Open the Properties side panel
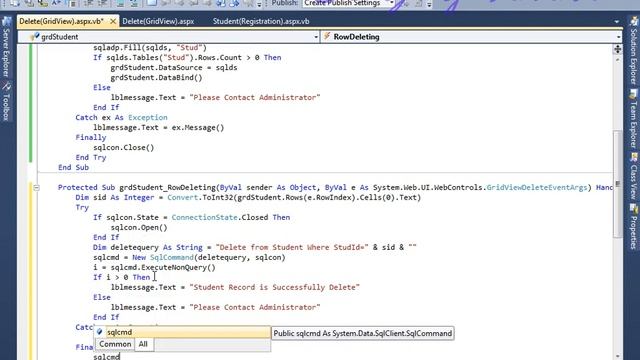Viewport: 640px width, 360px height. pyautogui.click(x=633, y=227)
